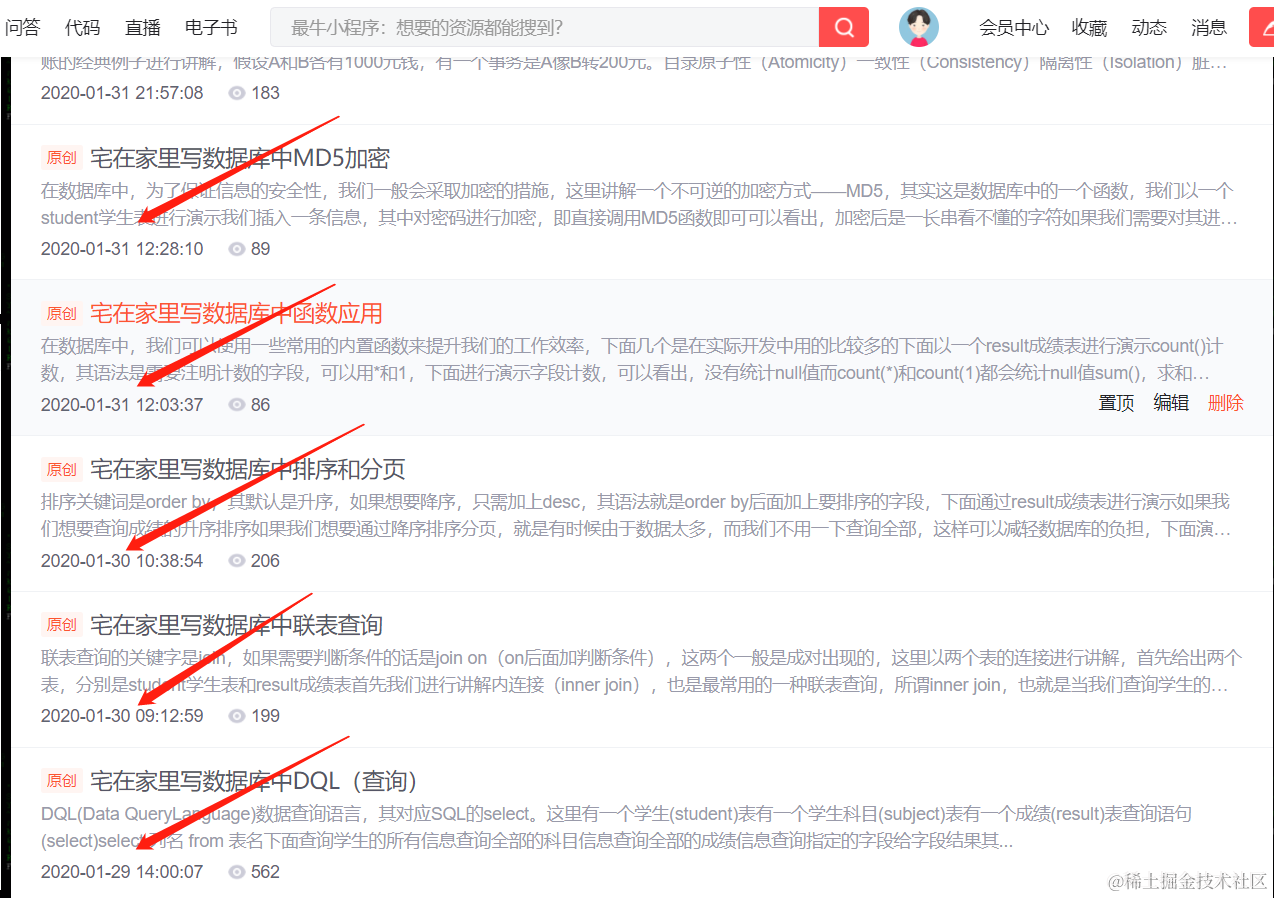
Task: Click view count 86
Action: (x=260, y=405)
